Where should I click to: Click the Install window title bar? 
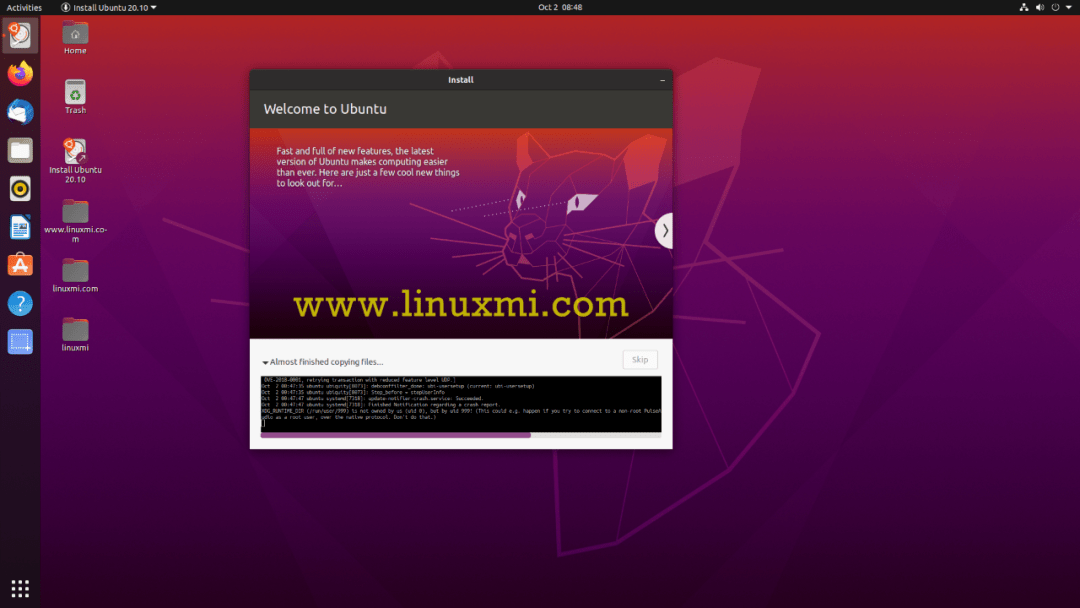pos(461,80)
